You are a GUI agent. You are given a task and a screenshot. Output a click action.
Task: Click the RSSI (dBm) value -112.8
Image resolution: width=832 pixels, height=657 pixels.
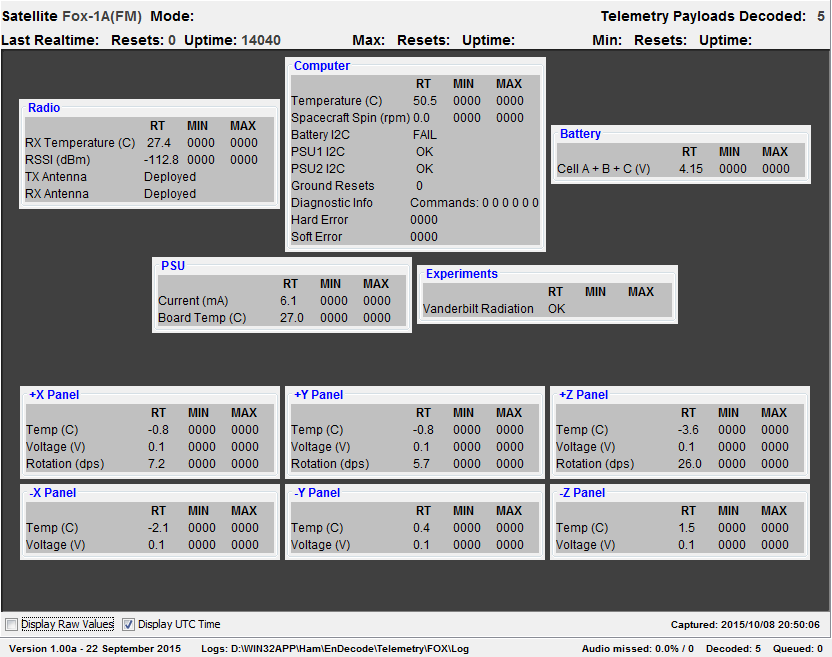161,160
